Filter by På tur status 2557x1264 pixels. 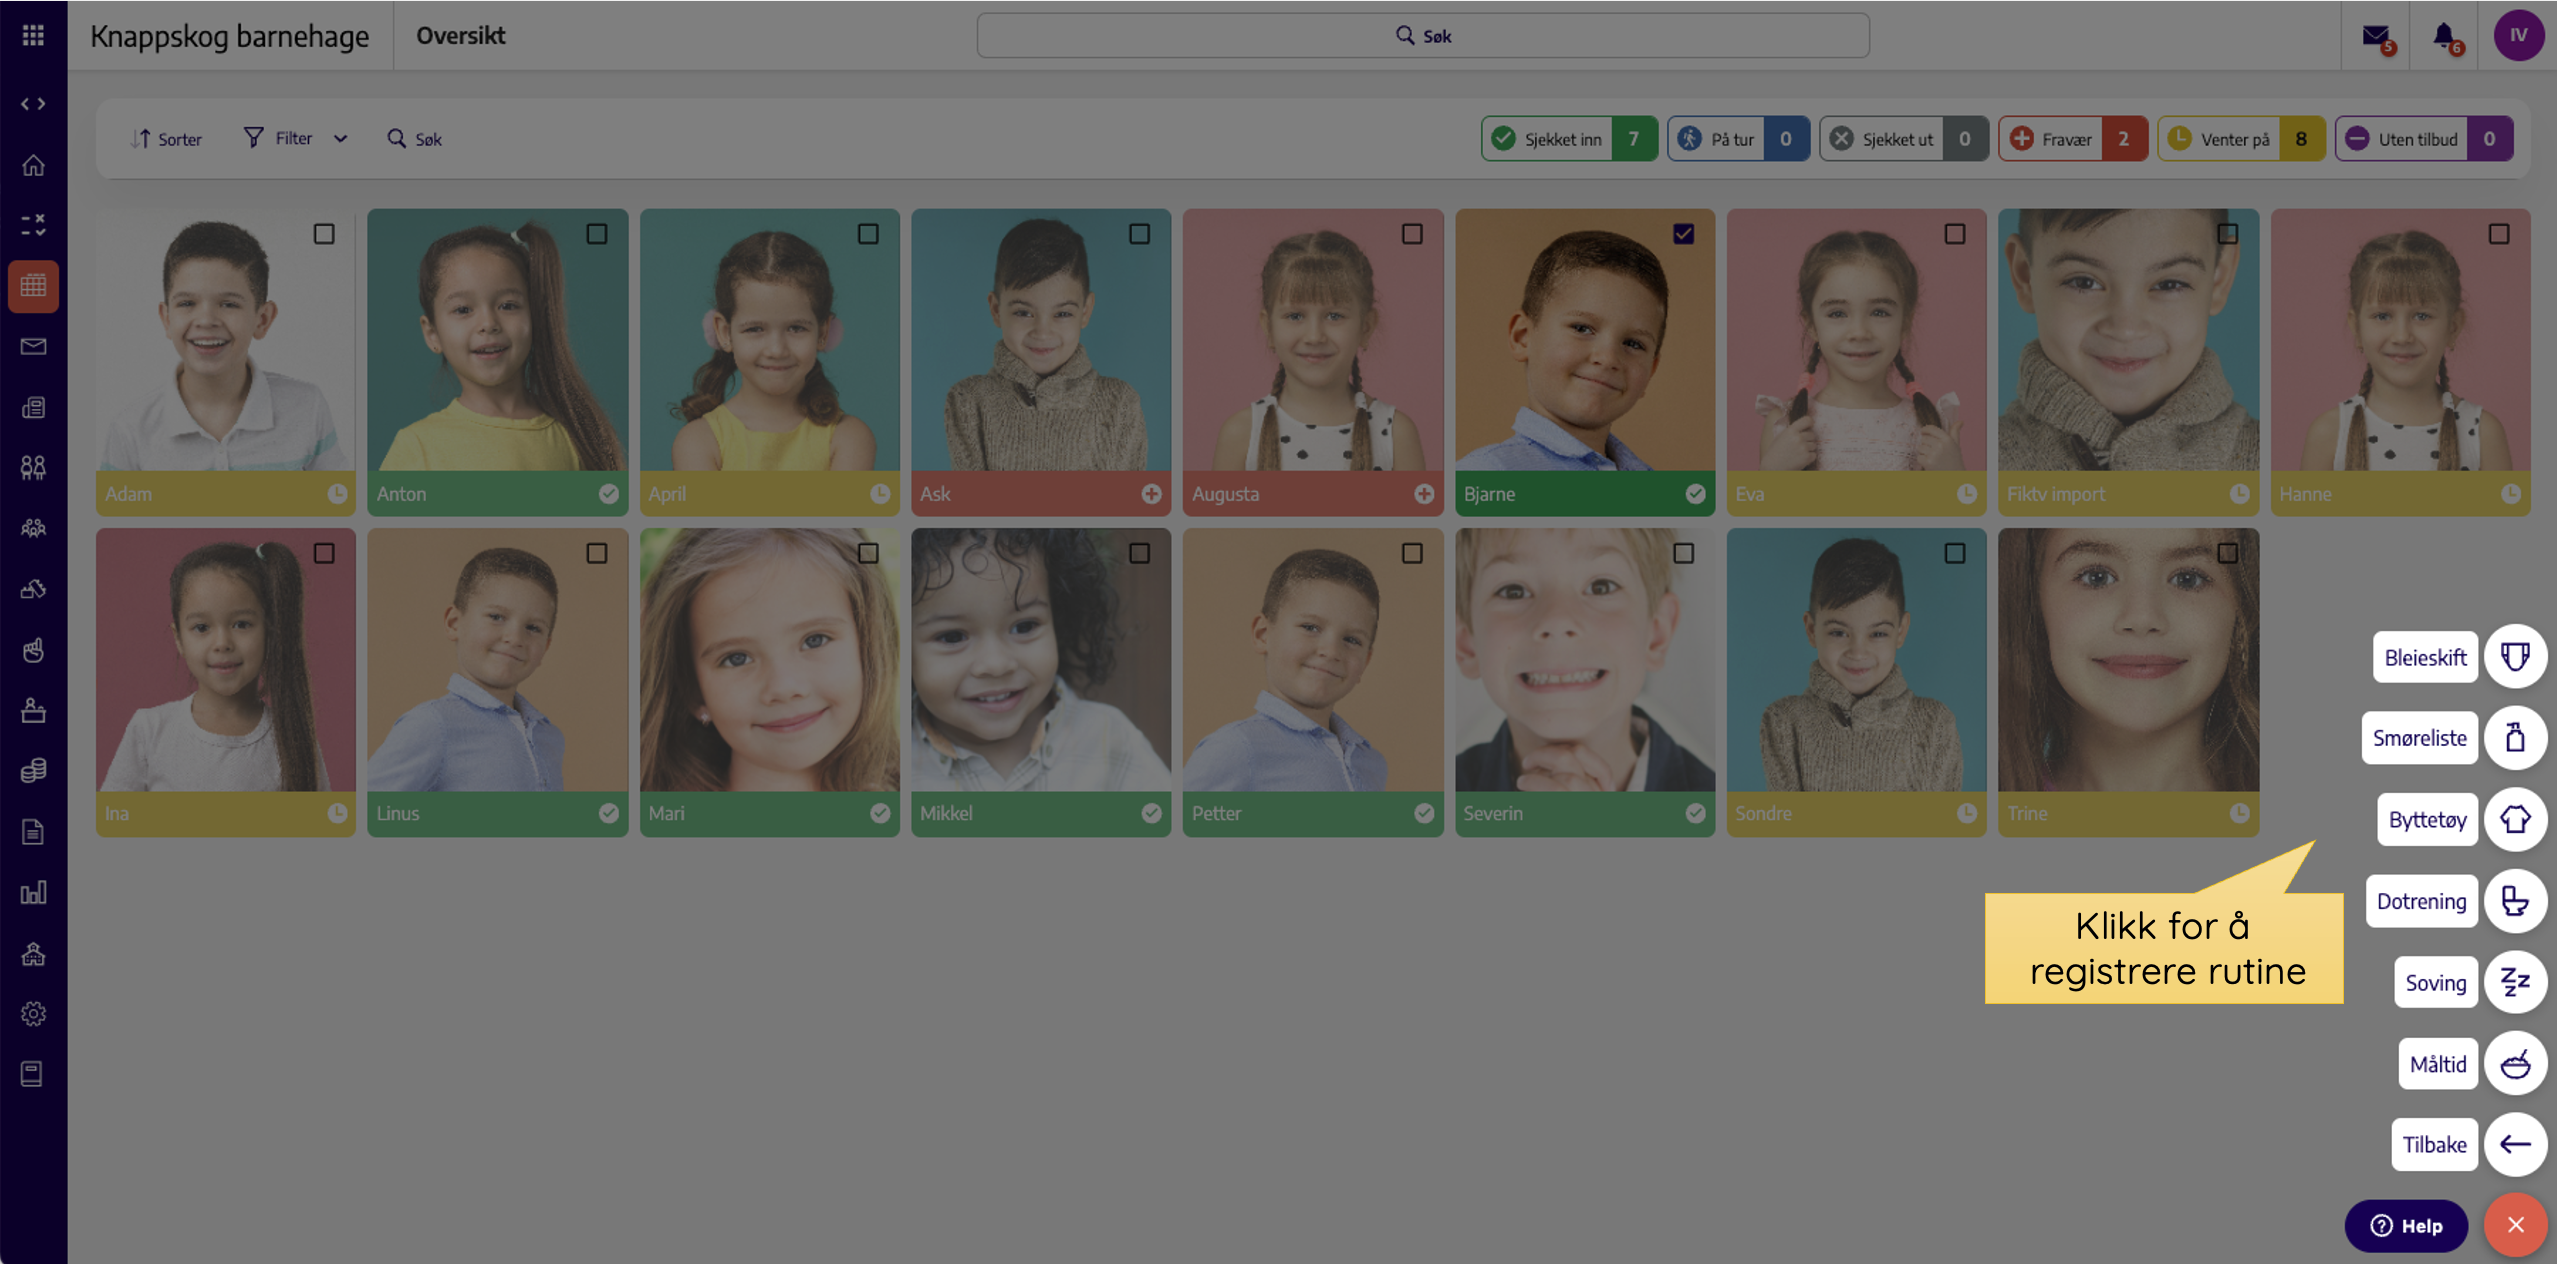pyautogui.click(x=1738, y=139)
